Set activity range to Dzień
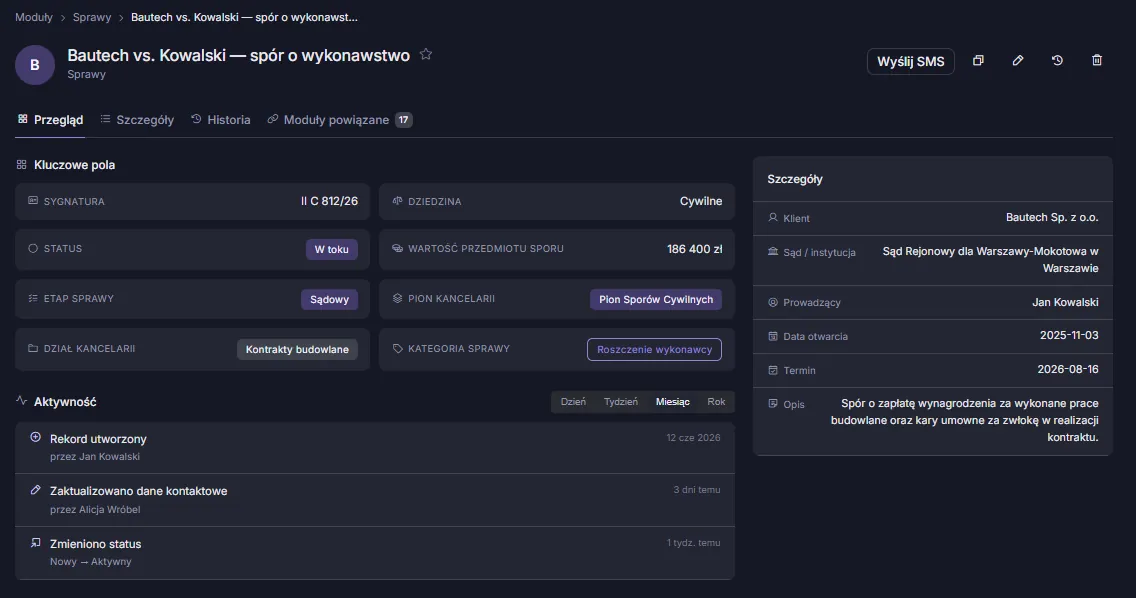This screenshot has width=1136, height=598. point(573,402)
